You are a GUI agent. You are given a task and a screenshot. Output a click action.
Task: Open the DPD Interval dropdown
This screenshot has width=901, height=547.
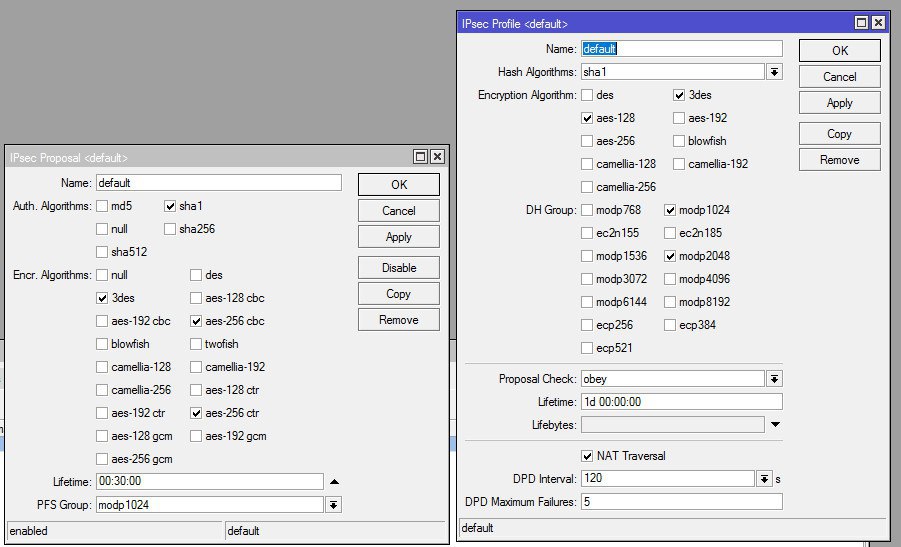point(764,479)
